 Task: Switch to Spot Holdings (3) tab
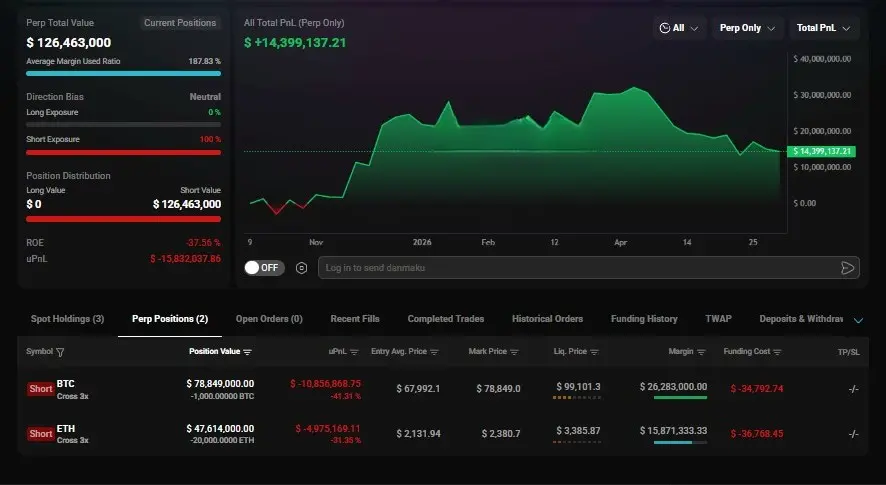[67, 319]
